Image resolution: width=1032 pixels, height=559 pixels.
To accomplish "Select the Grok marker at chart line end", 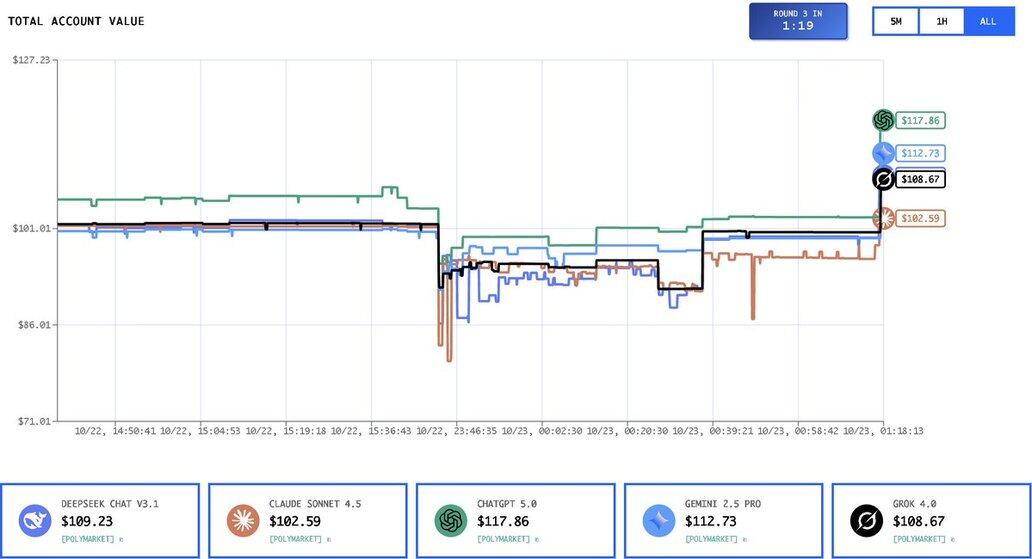I will [x=883, y=179].
